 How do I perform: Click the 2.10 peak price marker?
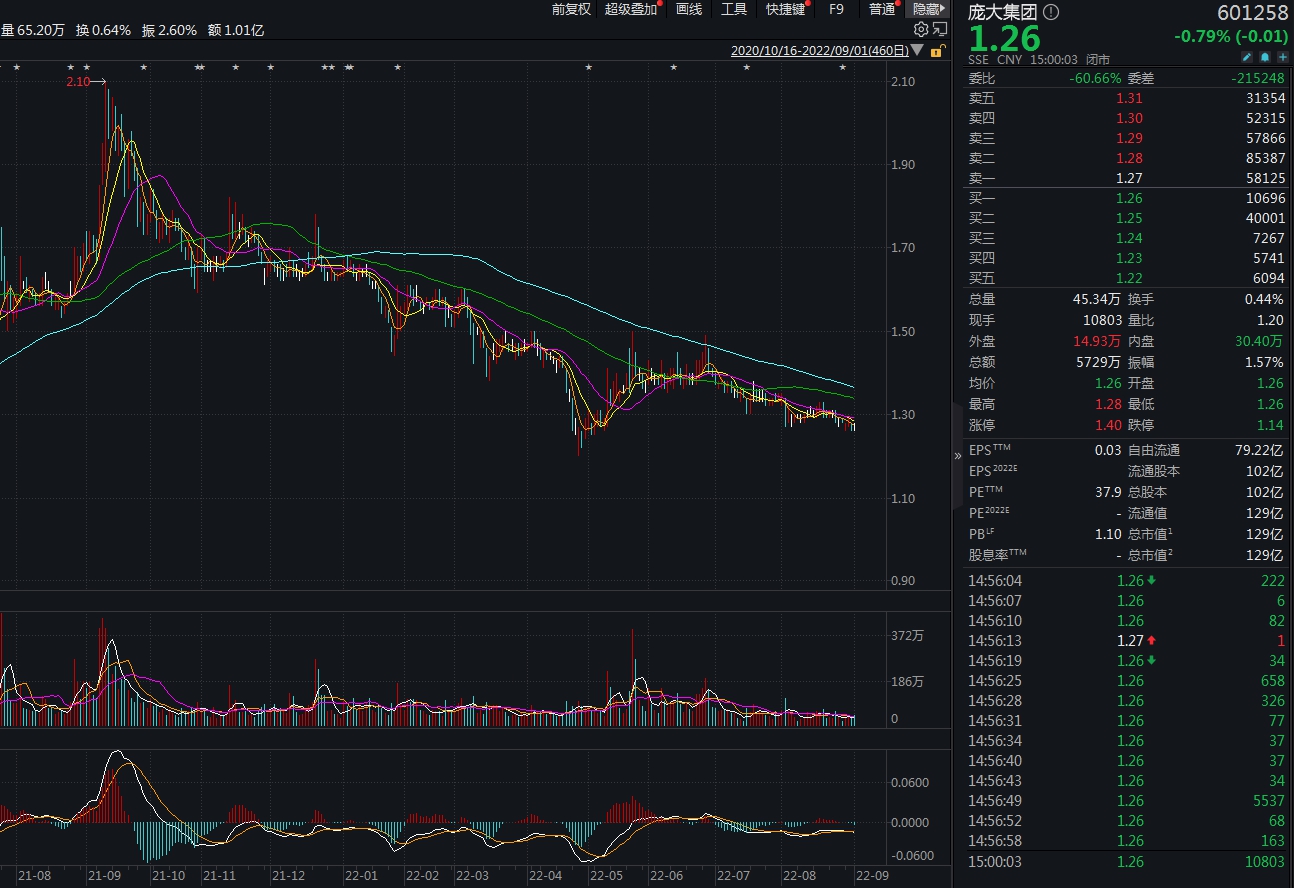78,81
